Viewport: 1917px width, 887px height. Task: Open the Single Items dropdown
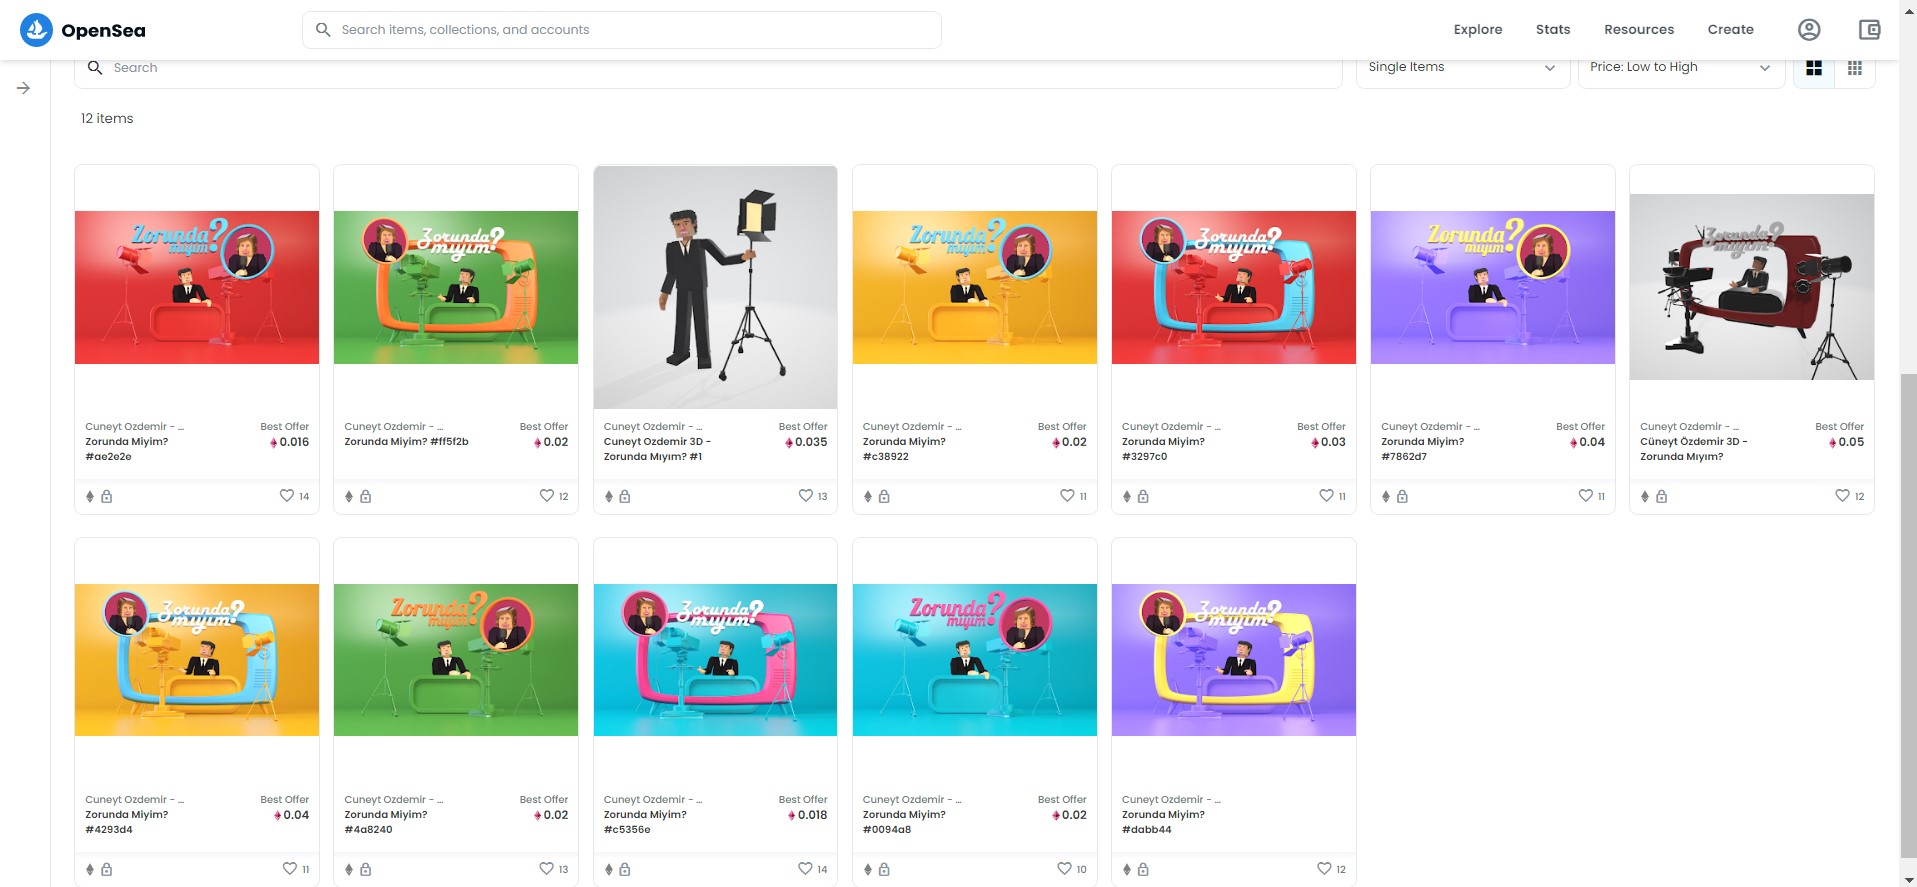pos(1462,68)
